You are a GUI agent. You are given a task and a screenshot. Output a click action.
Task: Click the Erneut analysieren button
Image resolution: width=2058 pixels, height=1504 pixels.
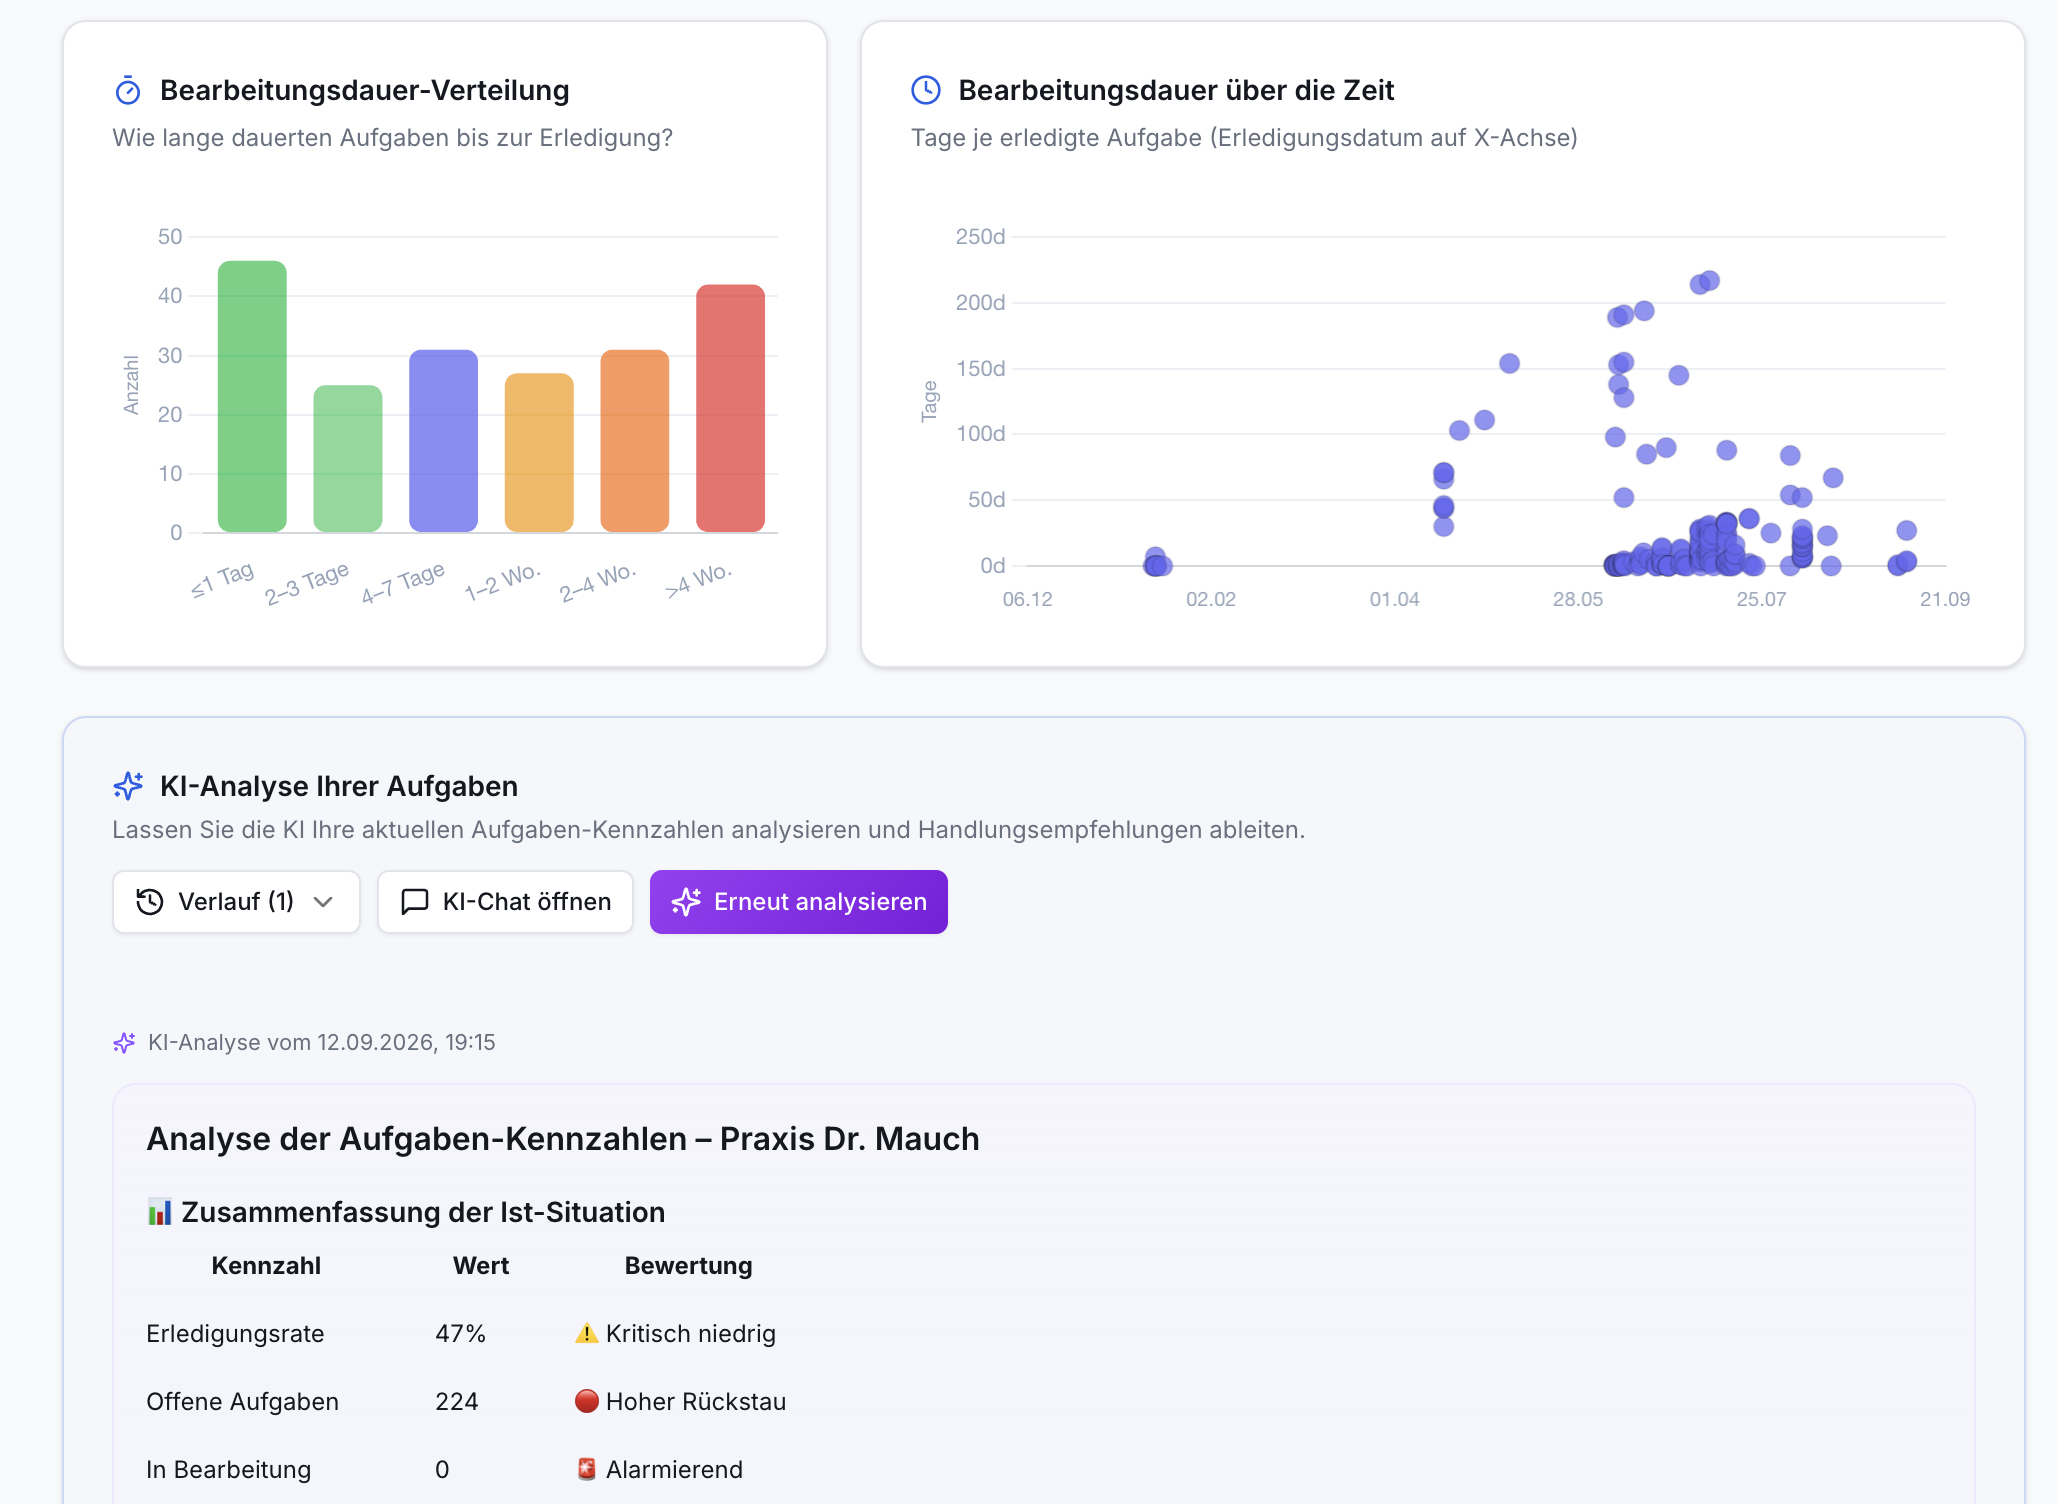click(x=799, y=902)
